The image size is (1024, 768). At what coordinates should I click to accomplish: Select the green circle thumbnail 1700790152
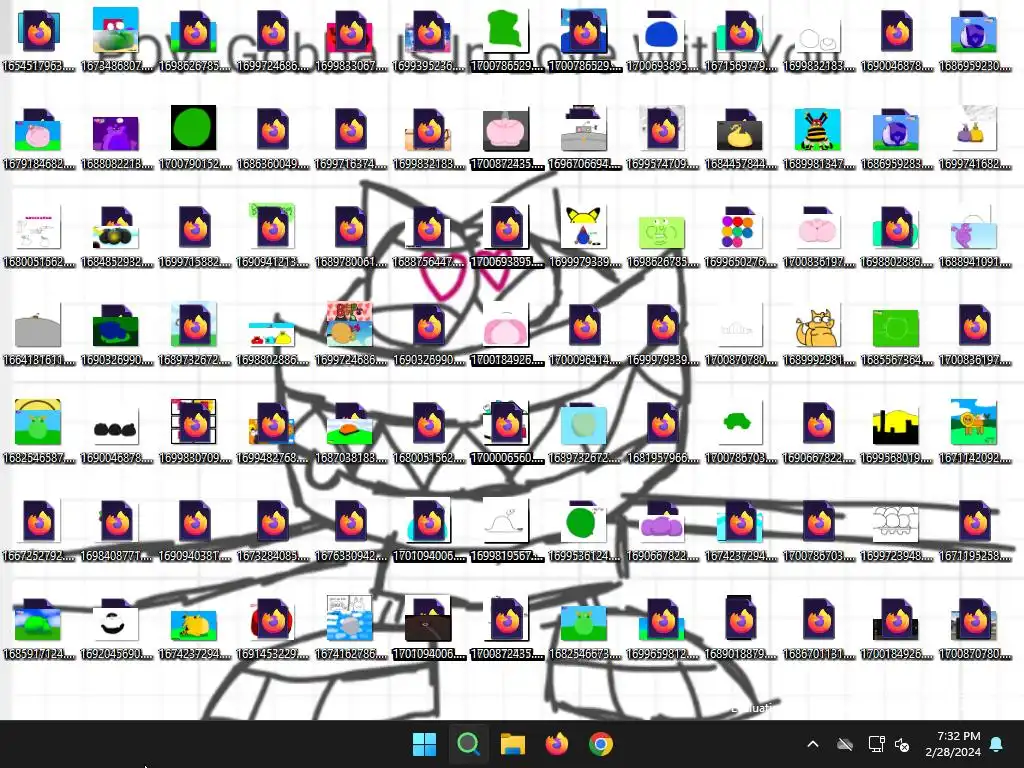point(193,128)
